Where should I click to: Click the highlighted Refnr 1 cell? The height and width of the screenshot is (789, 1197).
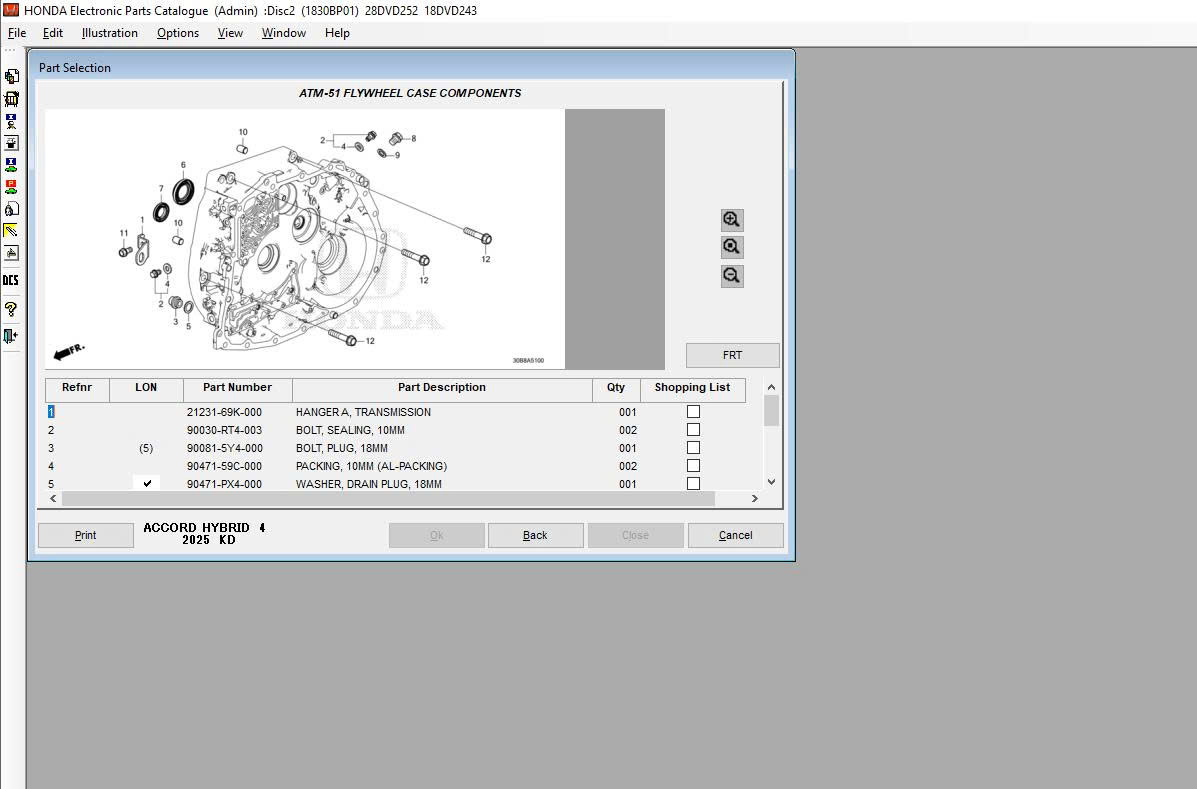coord(51,412)
